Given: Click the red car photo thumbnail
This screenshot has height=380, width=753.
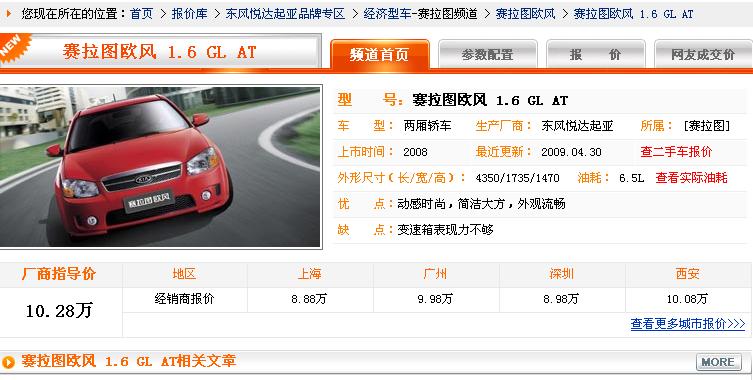Looking at the screenshot, I should coord(160,166).
